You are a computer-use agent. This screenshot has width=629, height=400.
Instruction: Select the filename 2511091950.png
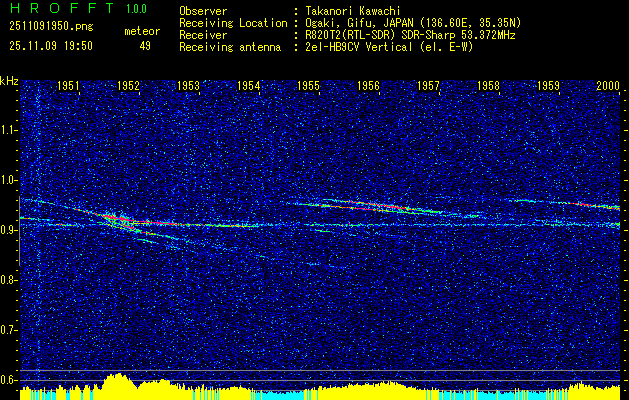pyautogui.click(x=51, y=27)
